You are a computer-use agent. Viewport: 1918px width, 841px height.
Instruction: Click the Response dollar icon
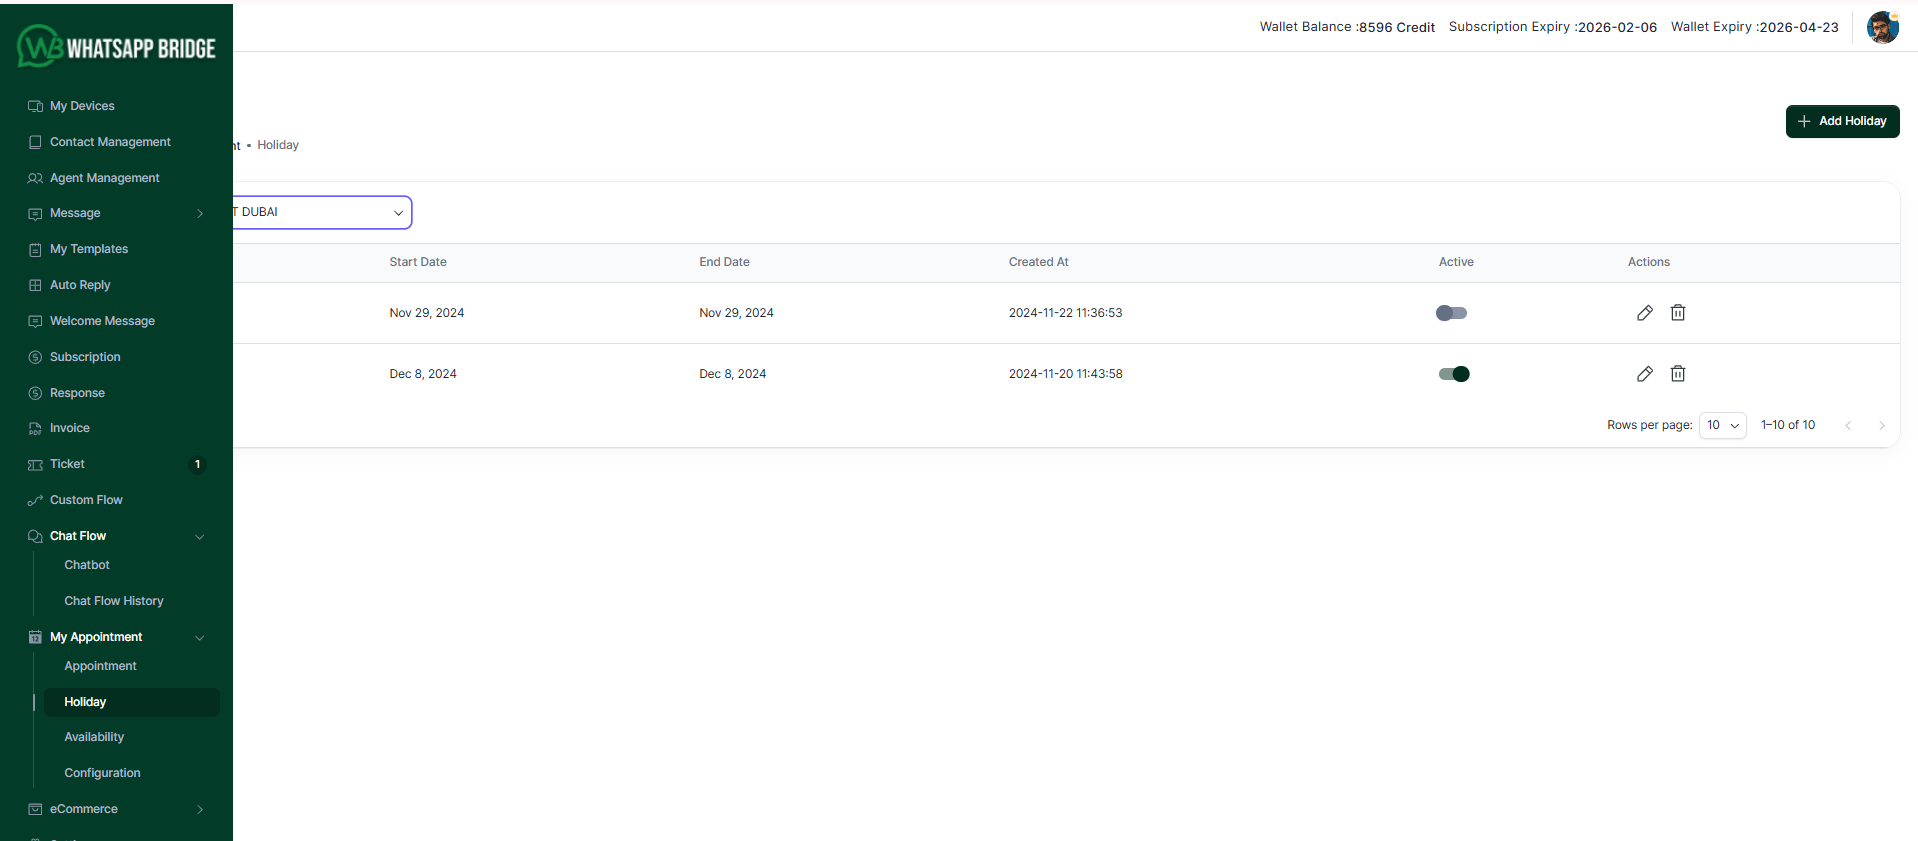click(35, 393)
